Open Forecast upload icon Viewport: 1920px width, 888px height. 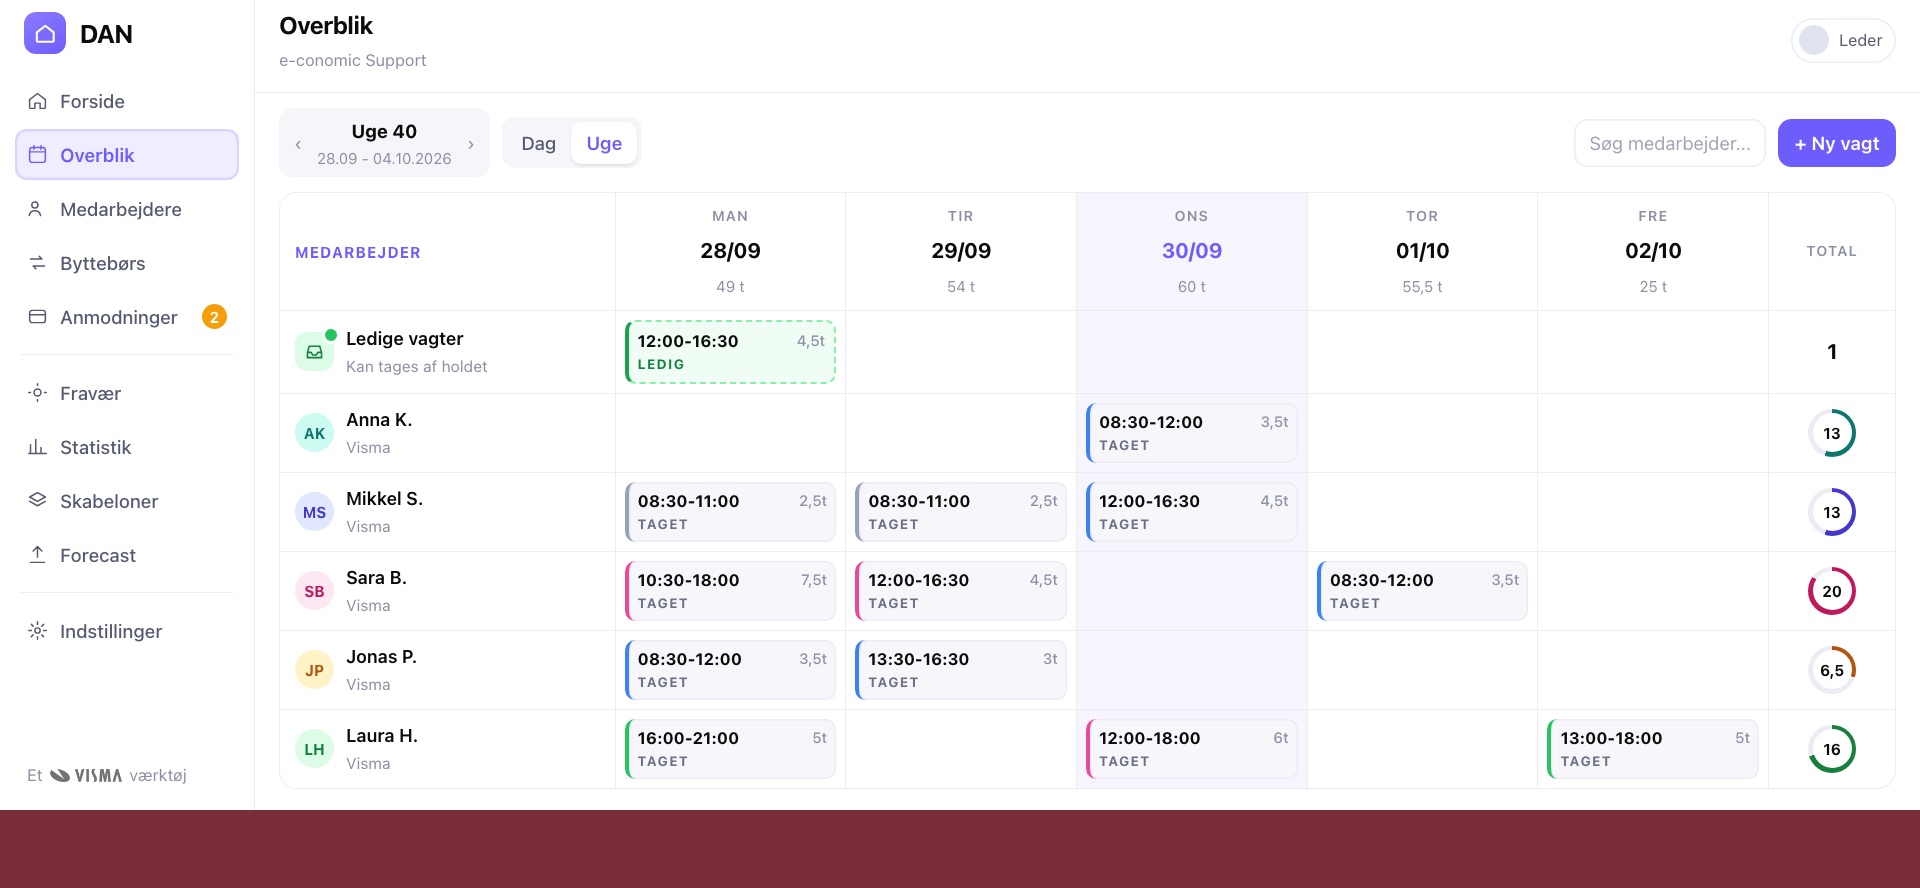(38, 555)
